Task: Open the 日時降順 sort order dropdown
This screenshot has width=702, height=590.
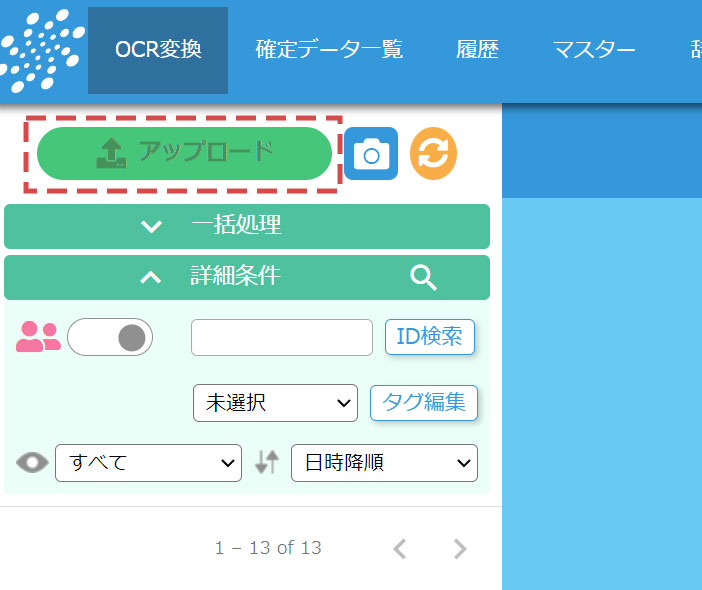Action: 384,463
